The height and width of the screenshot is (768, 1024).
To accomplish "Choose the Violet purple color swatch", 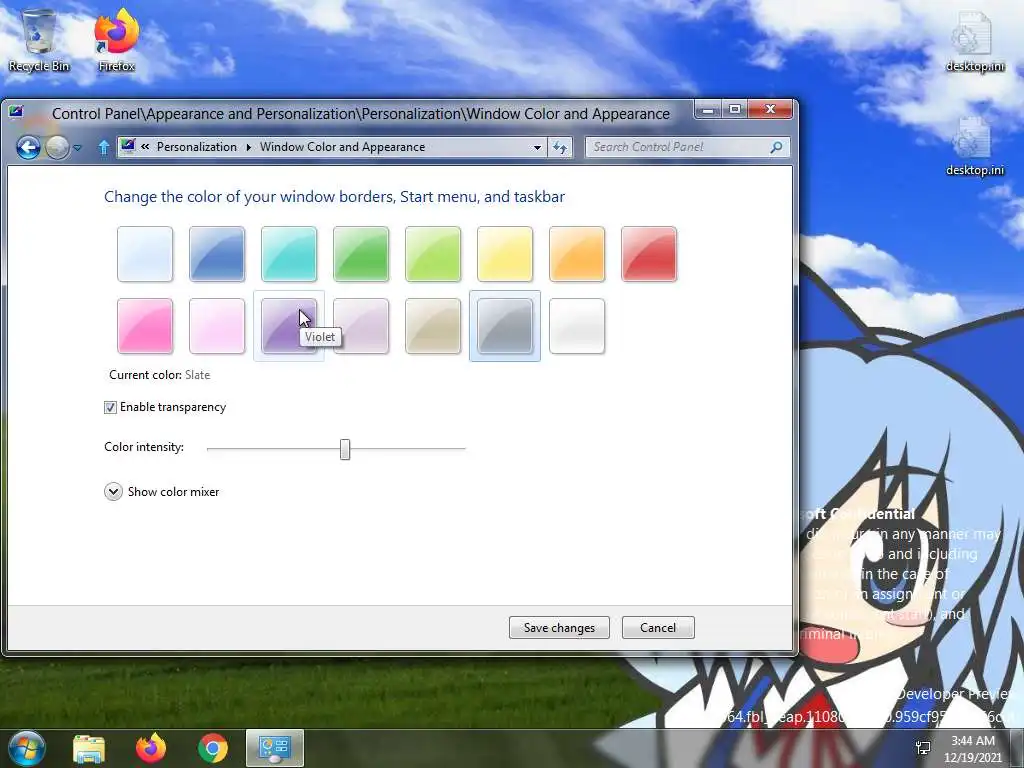I will pos(289,326).
